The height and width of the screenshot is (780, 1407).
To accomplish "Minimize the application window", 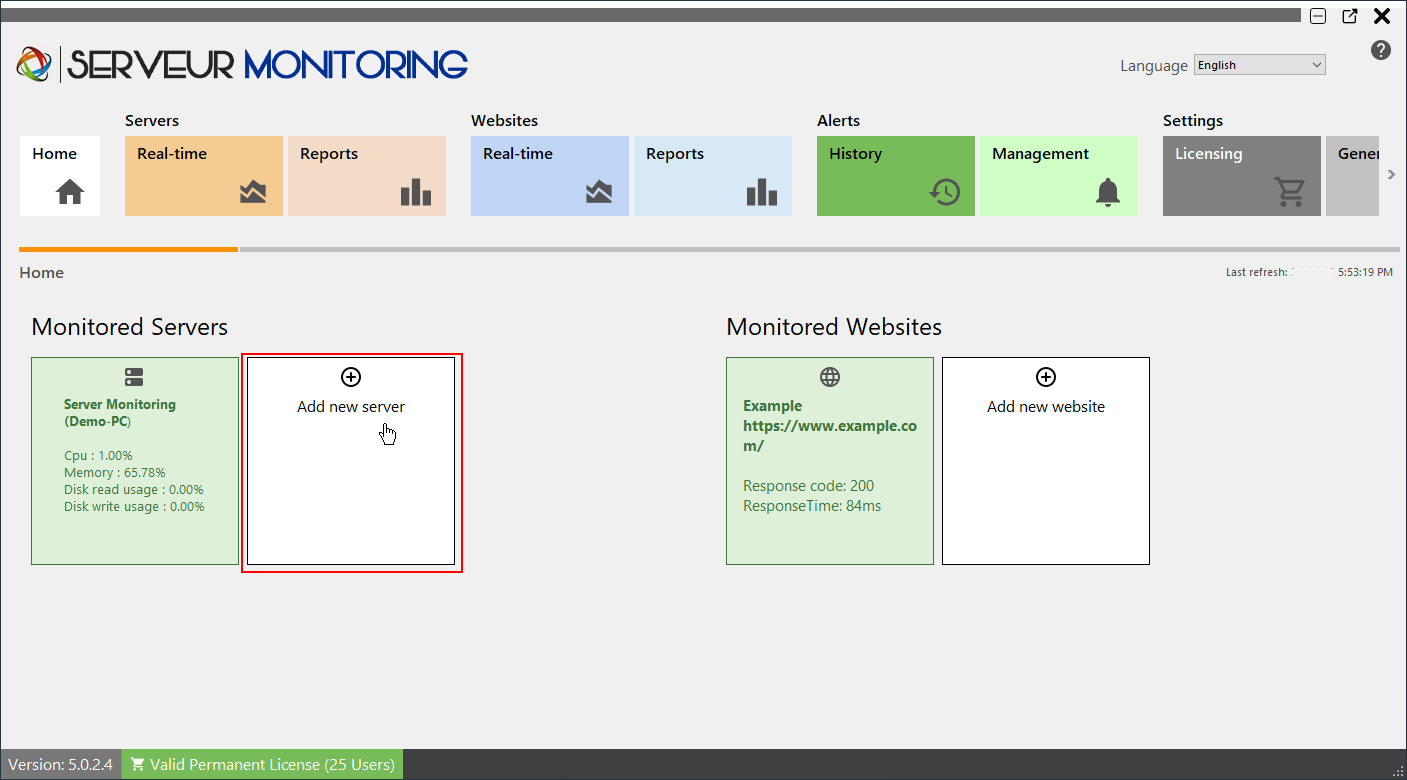I will pyautogui.click(x=1318, y=16).
